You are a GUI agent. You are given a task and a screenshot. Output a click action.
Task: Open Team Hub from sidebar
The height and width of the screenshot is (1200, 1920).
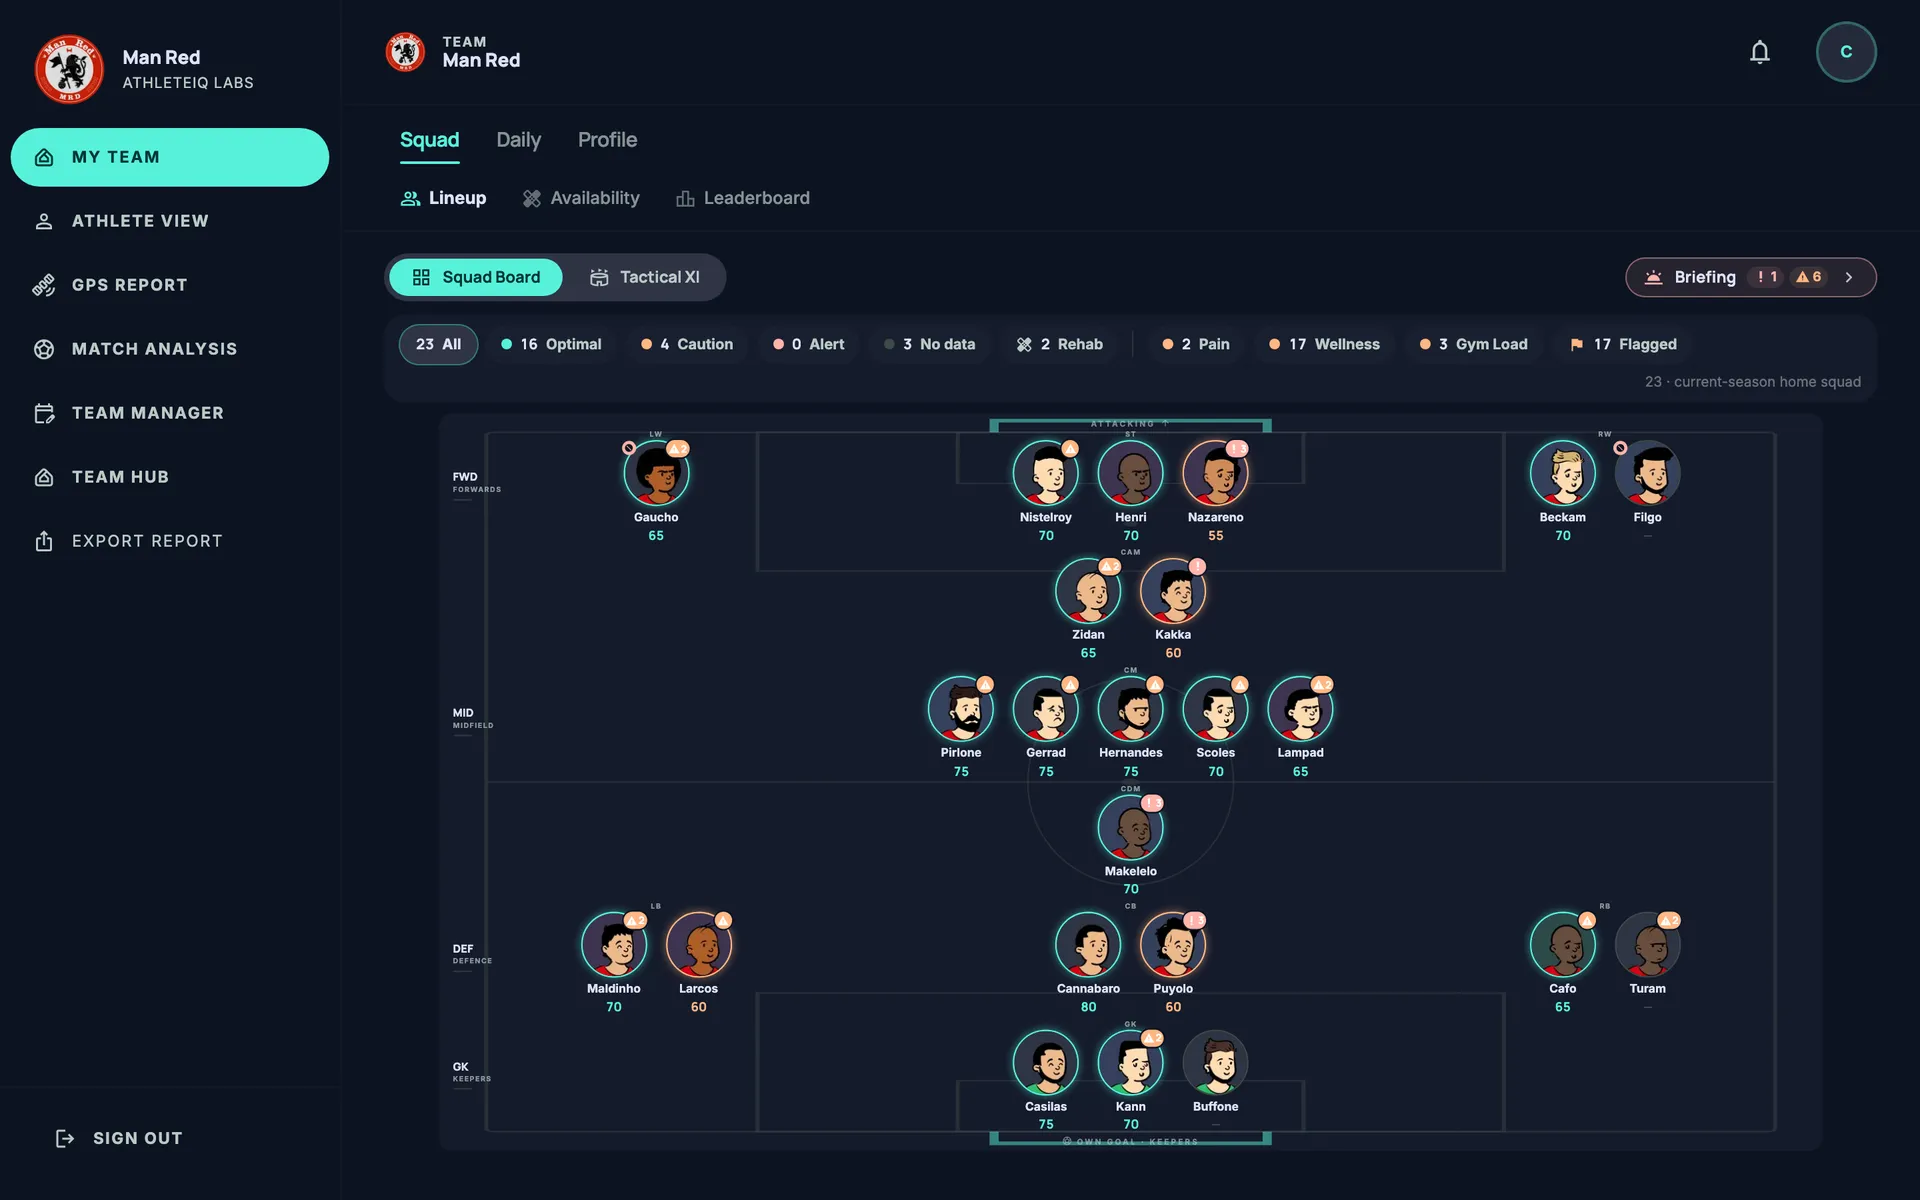pyautogui.click(x=170, y=477)
